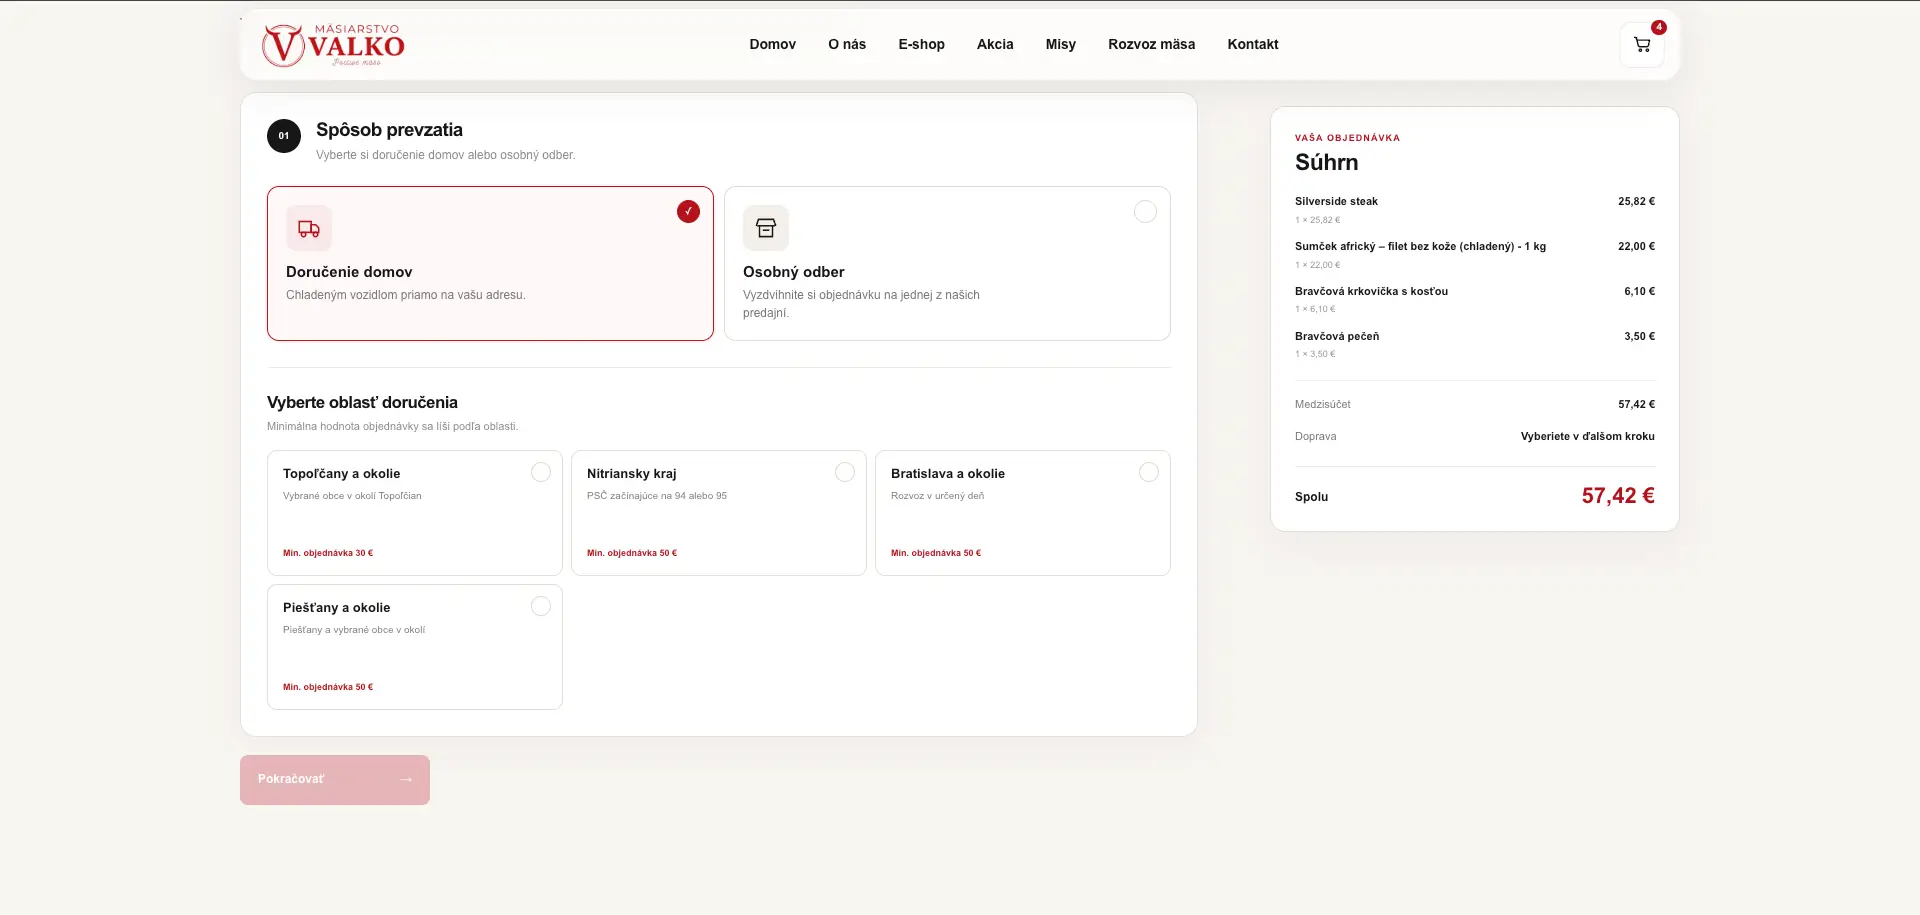Click 'PSČ začínajúce na 94 alebo 95'
This screenshot has height=915, width=1920.
(657, 496)
